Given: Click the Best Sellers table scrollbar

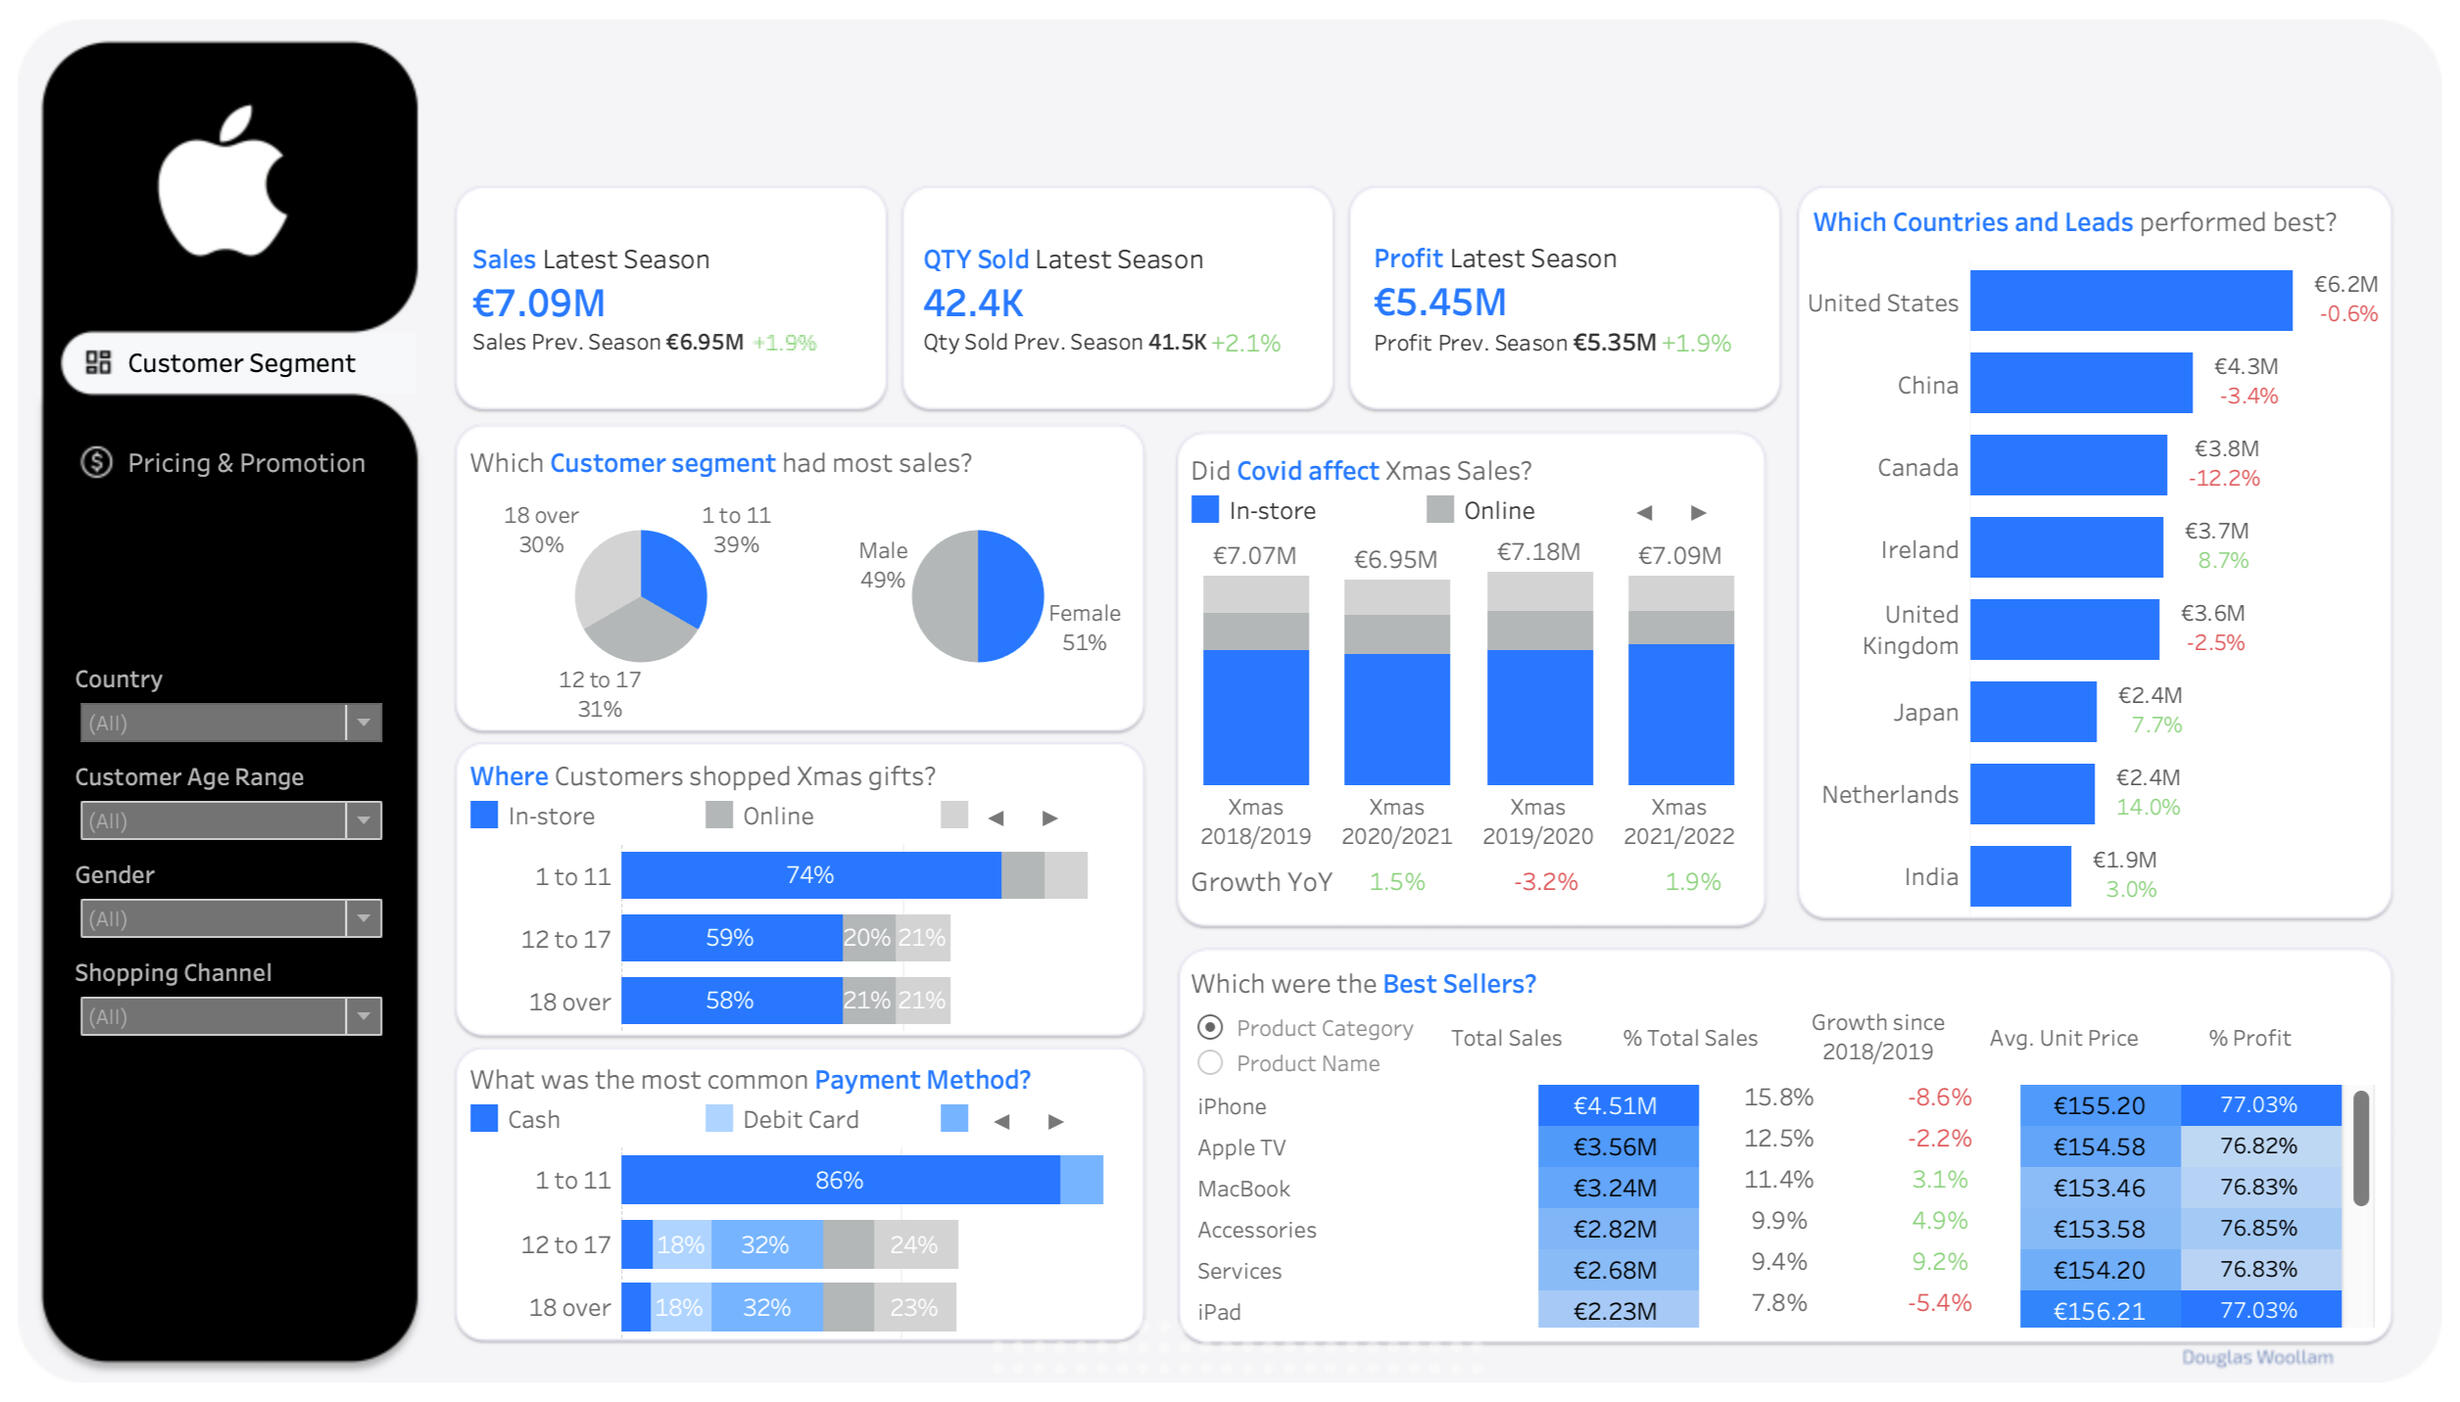Looking at the screenshot, I should pos(2361,1148).
